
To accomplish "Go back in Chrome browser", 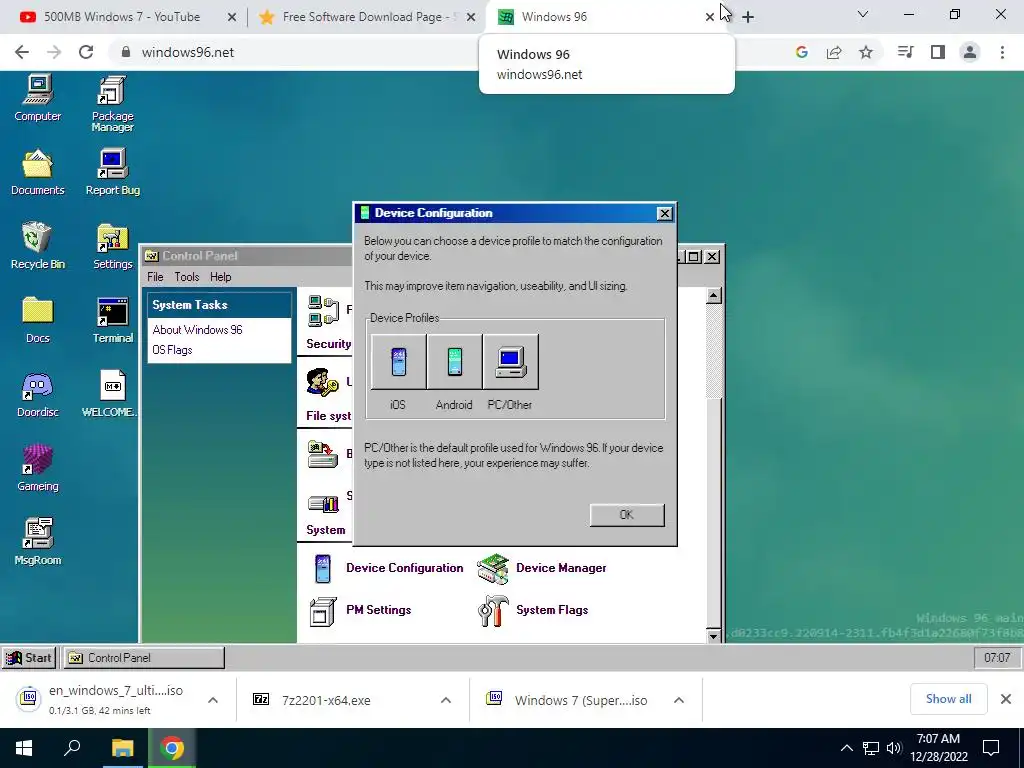I will 22,52.
